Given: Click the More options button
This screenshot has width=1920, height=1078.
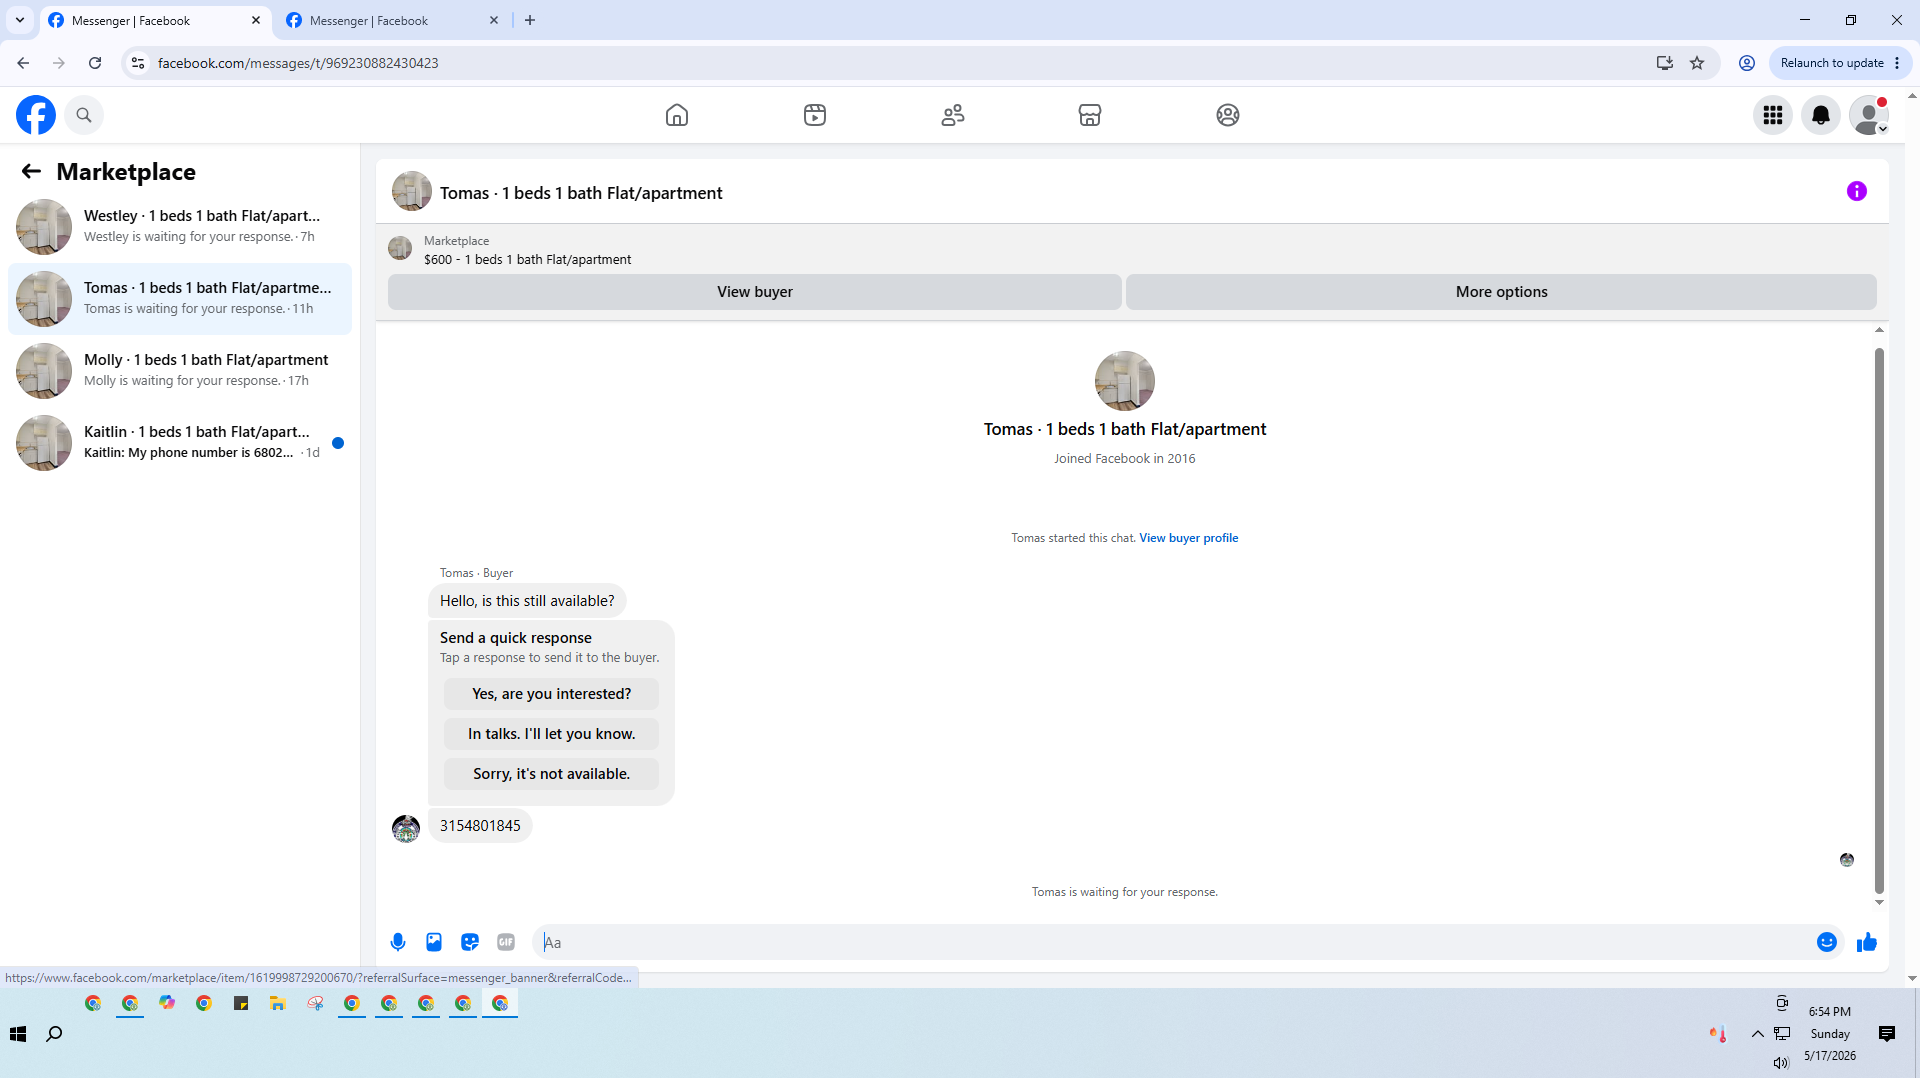Looking at the screenshot, I should point(1501,292).
